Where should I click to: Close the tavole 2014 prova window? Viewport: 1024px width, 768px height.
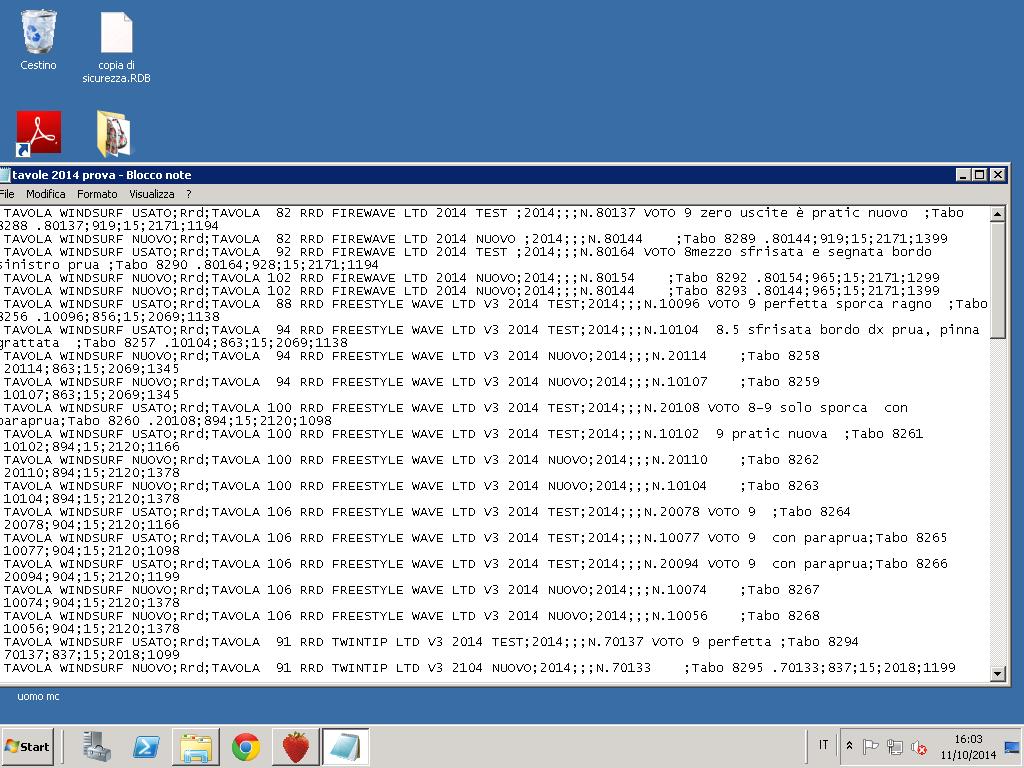997,174
